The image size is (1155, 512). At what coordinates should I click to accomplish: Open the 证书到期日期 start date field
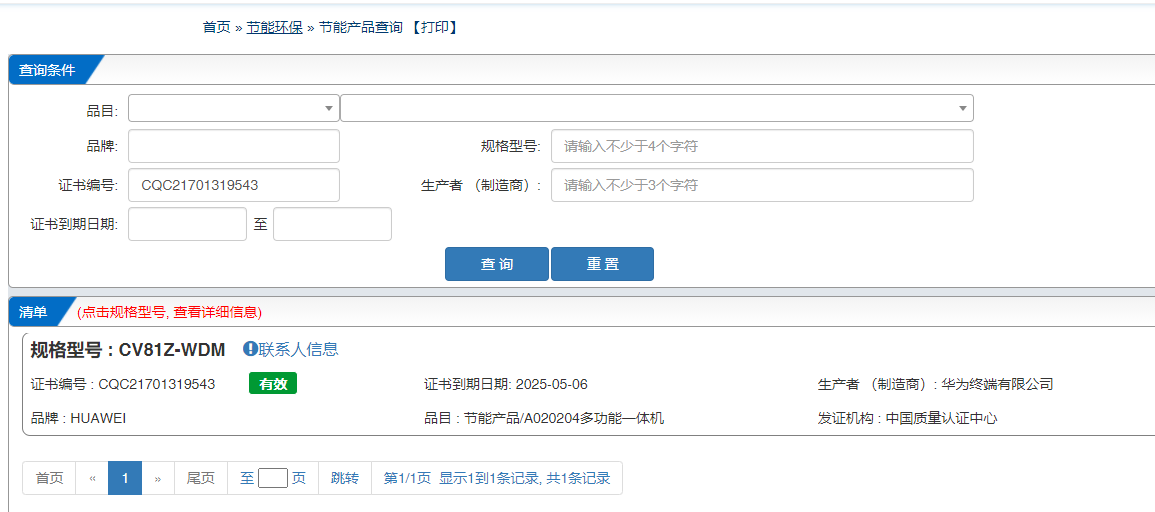point(187,224)
